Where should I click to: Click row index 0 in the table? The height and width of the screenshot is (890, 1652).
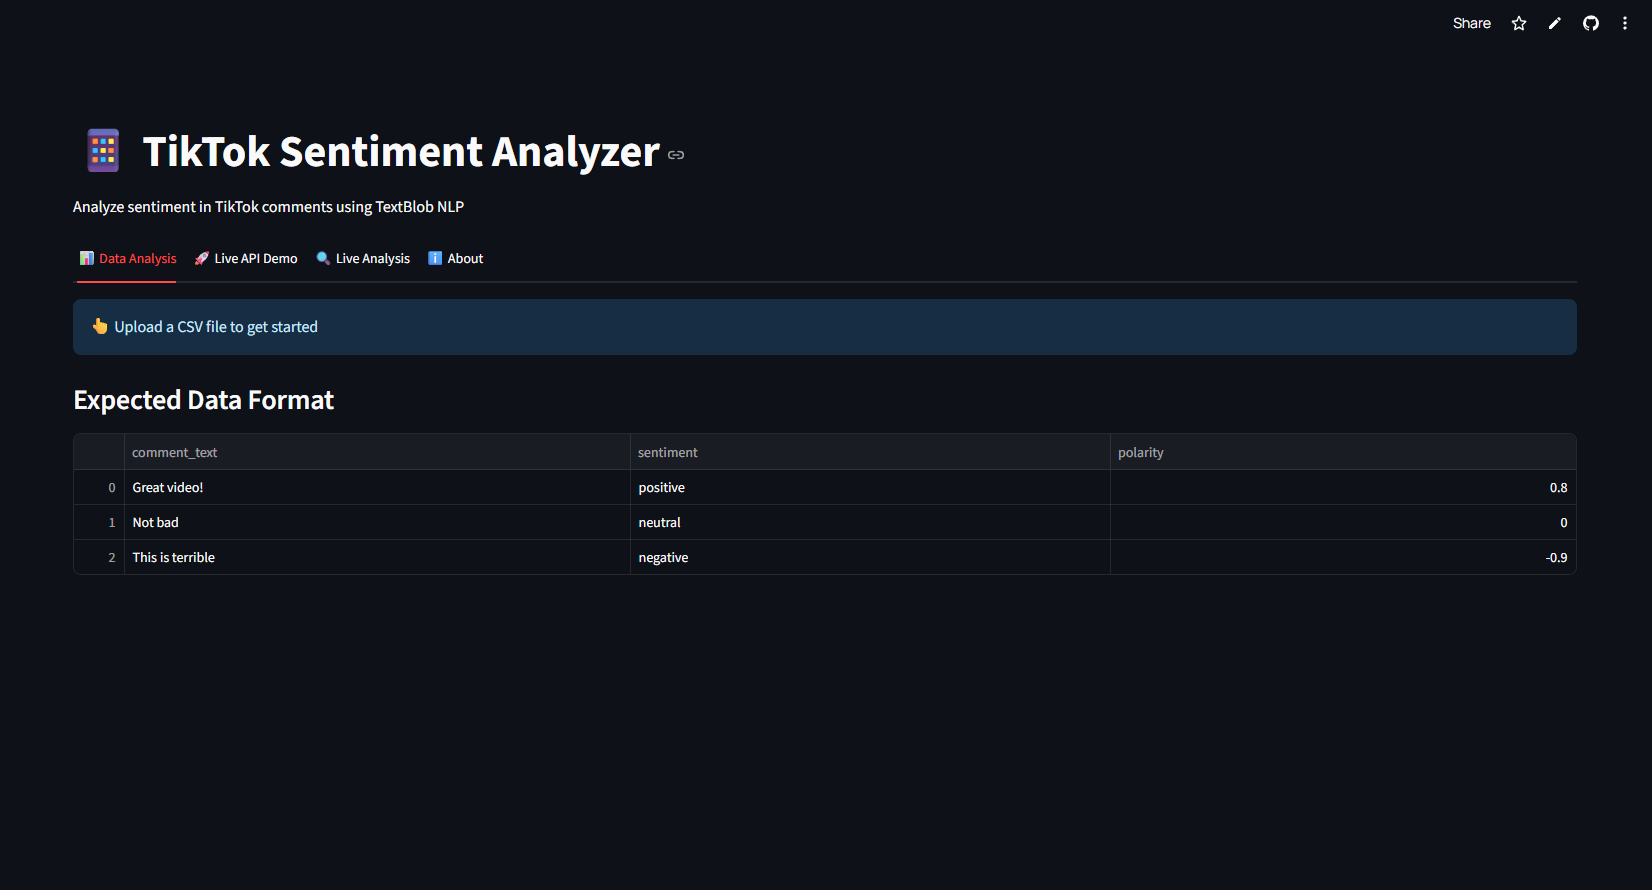click(99, 487)
